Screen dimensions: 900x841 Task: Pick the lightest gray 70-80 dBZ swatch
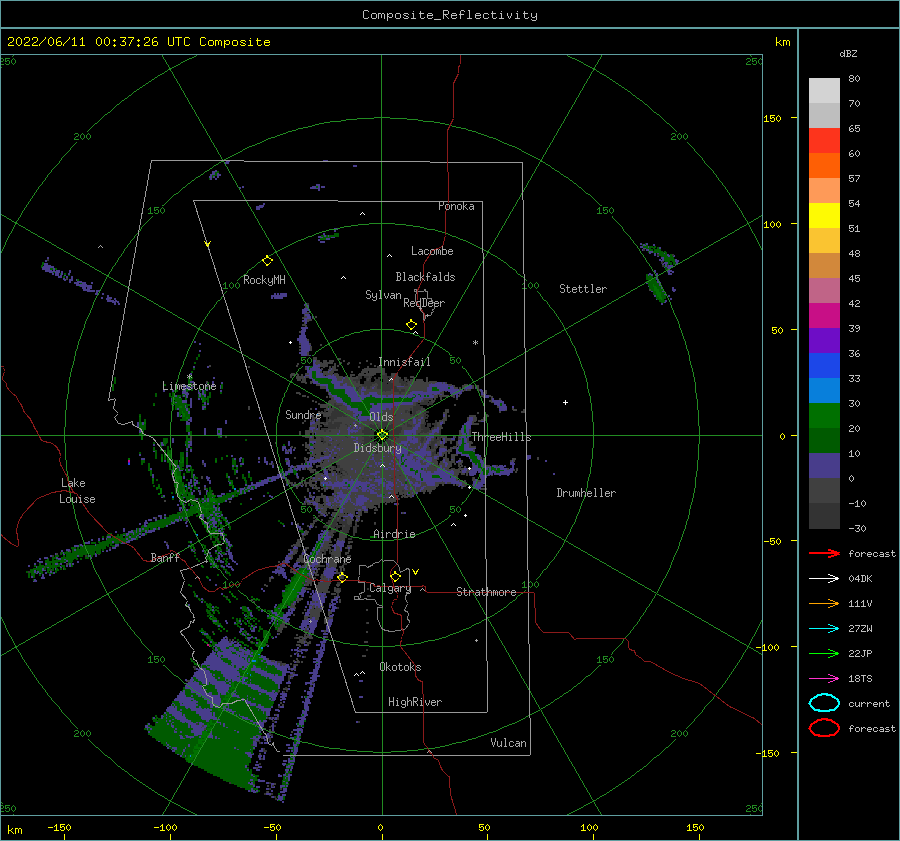pos(824,91)
